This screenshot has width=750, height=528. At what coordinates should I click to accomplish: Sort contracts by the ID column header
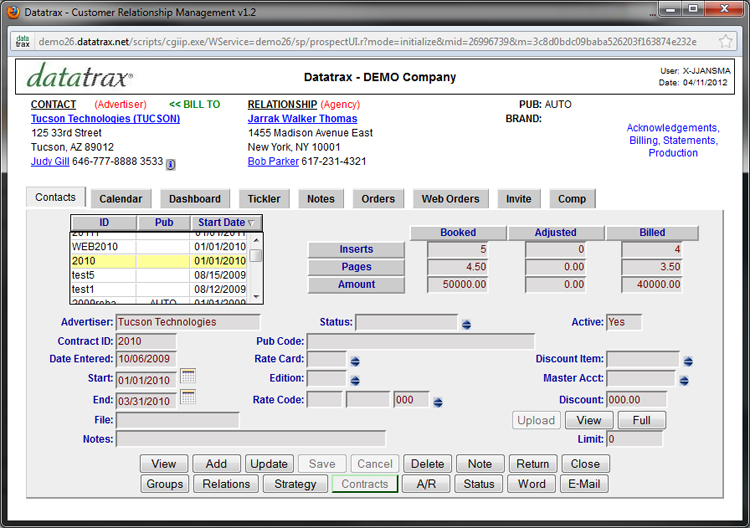tap(104, 222)
